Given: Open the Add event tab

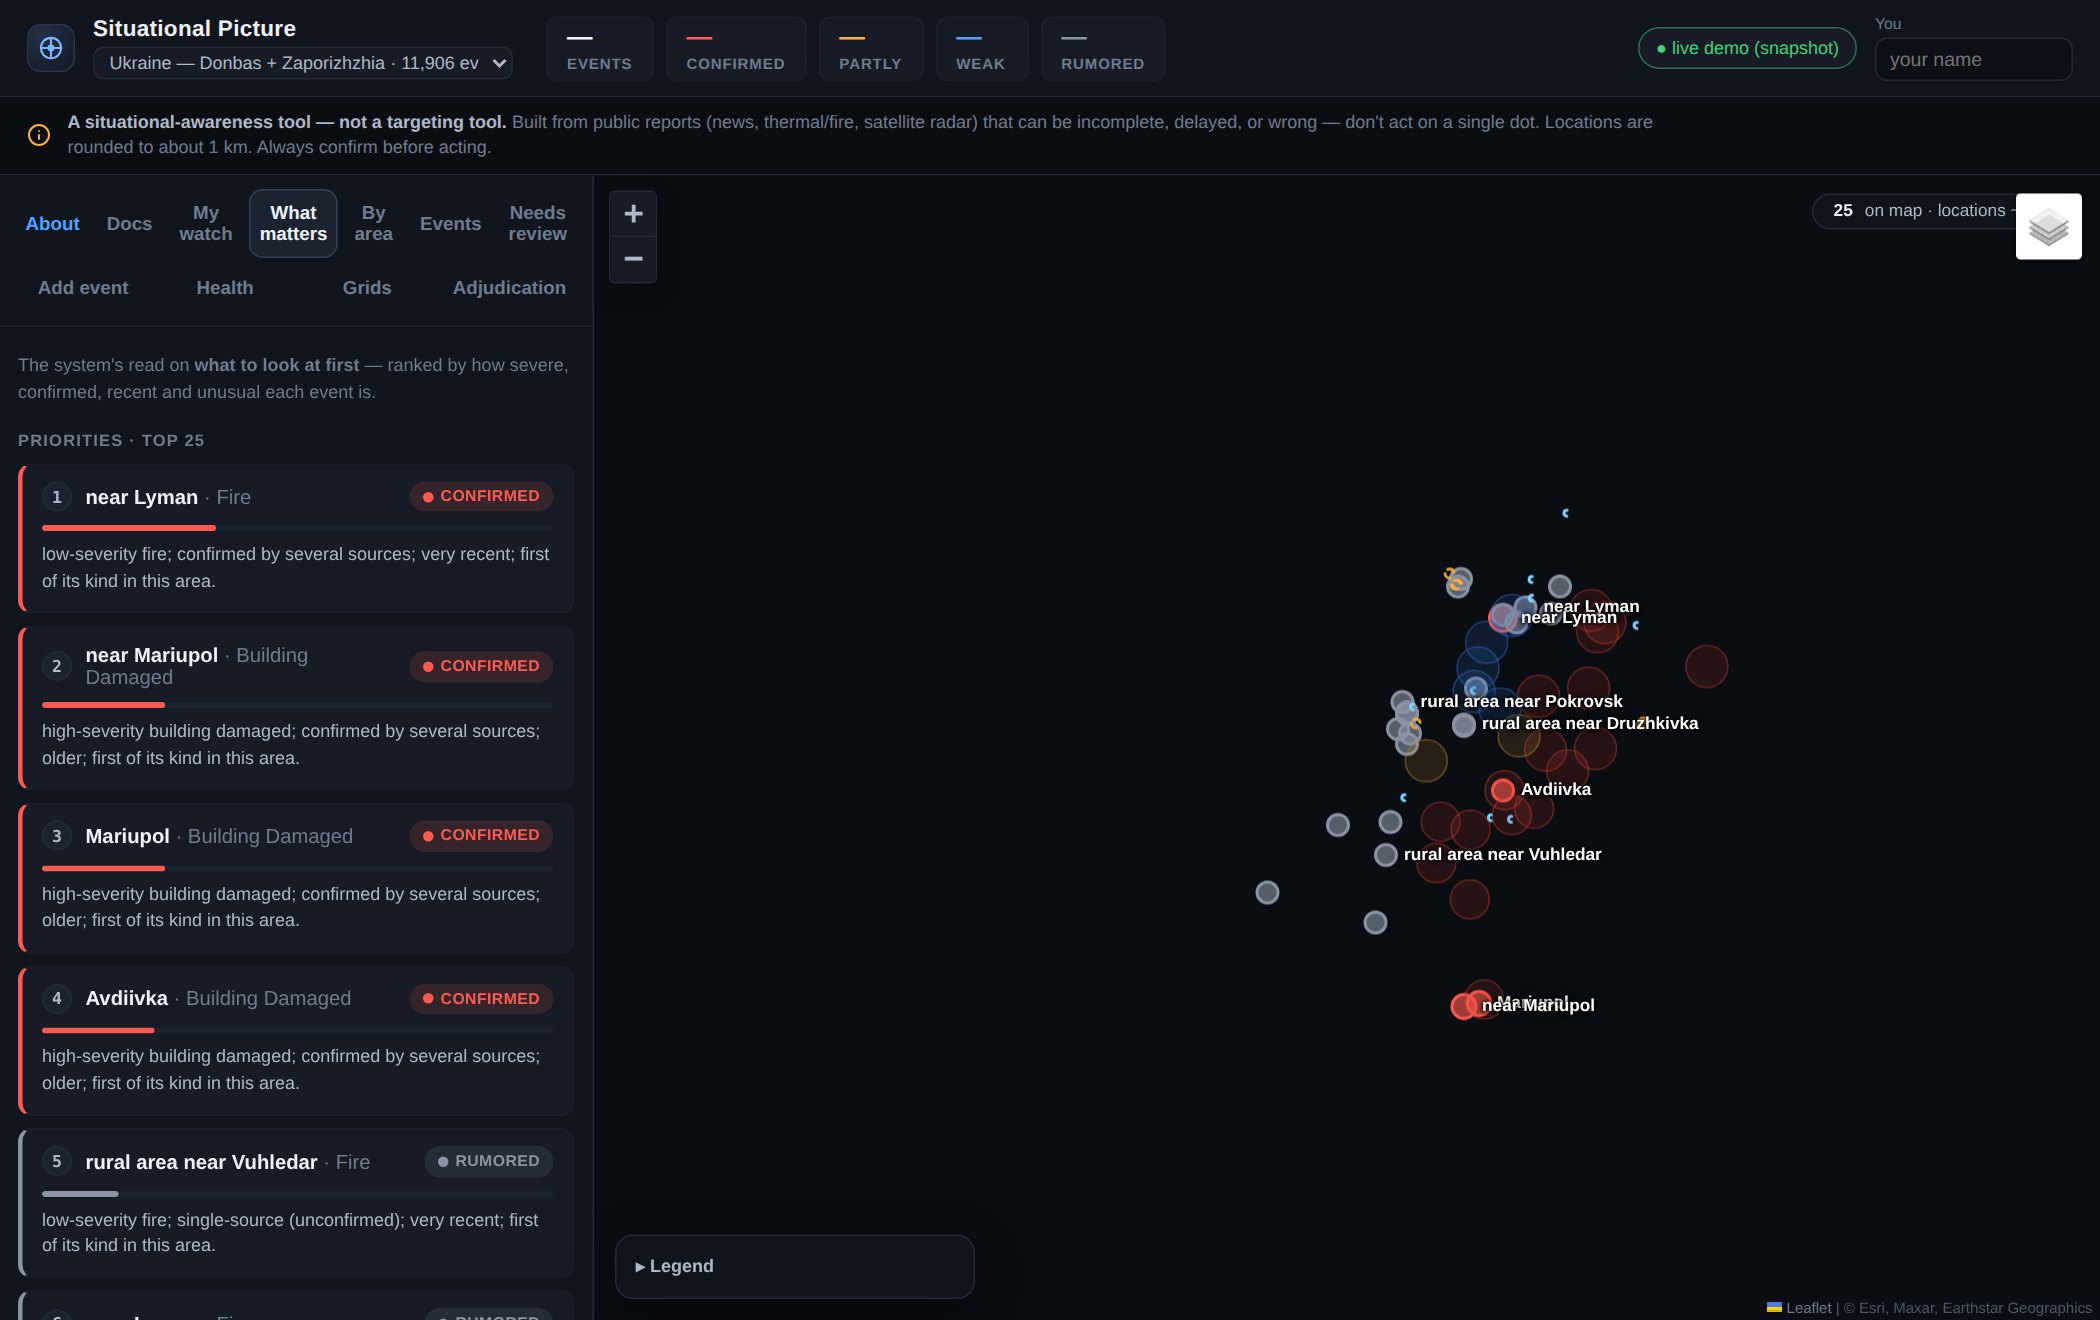Looking at the screenshot, I should pos(83,288).
